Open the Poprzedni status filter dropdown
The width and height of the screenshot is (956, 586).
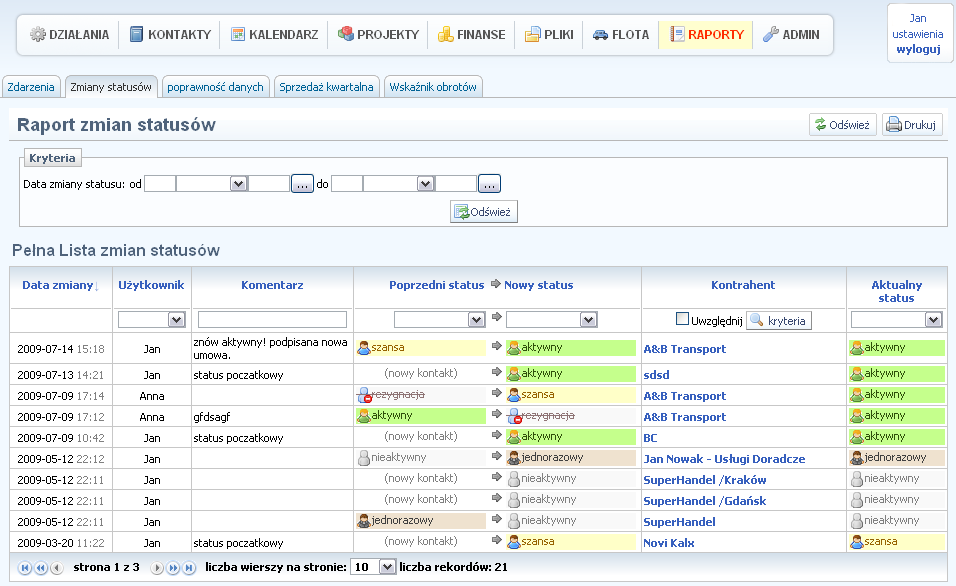439,320
